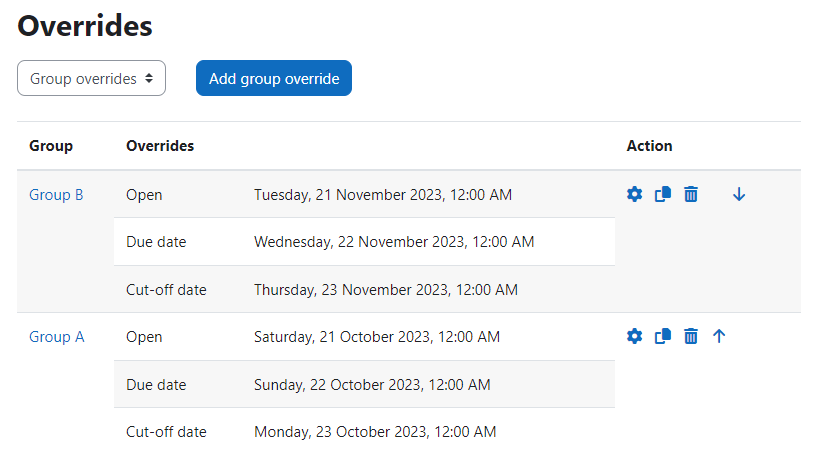
Task: Click Group A's Due date Sunday, 22 October
Action: coord(372,385)
